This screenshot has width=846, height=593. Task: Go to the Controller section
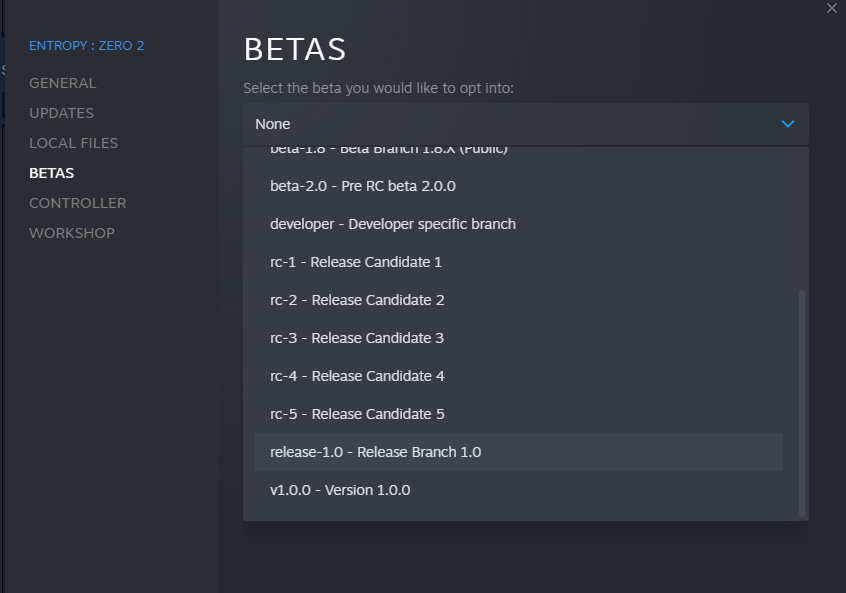pos(77,203)
